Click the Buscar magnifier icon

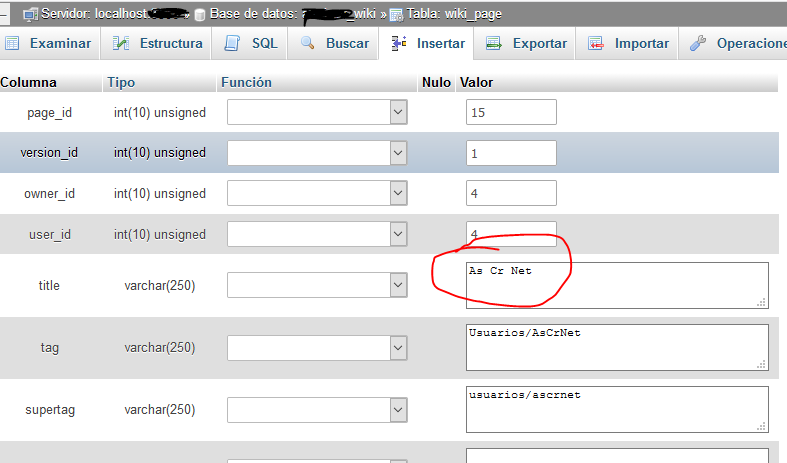click(308, 44)
